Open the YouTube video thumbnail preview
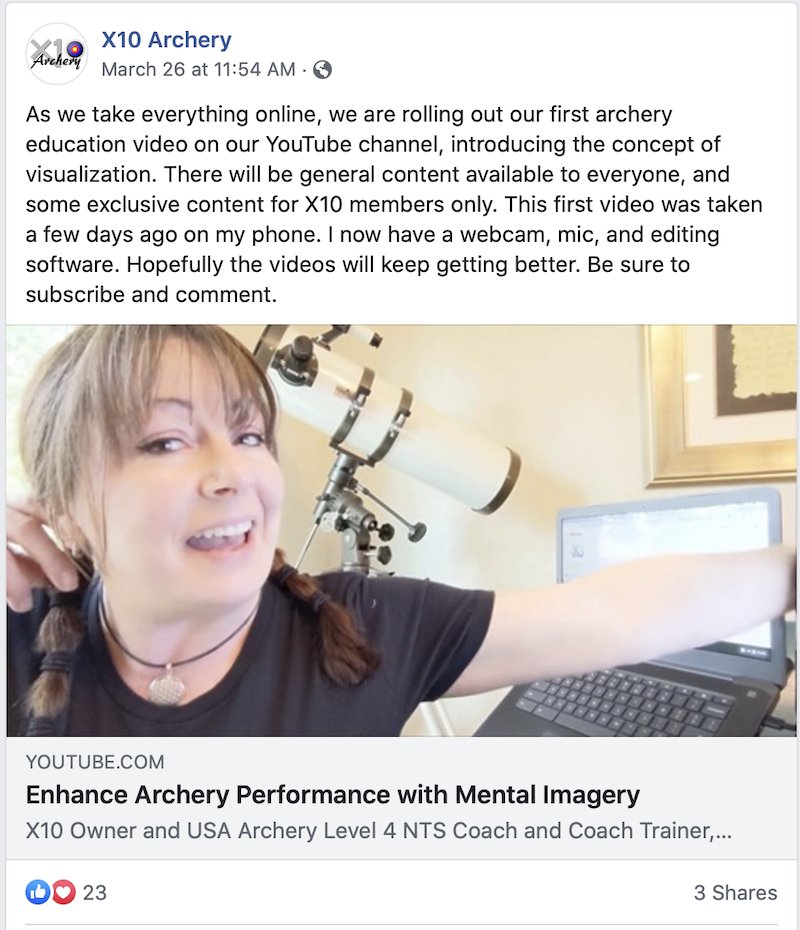Viewport: 800px width, 930px height. pos(401,530)
